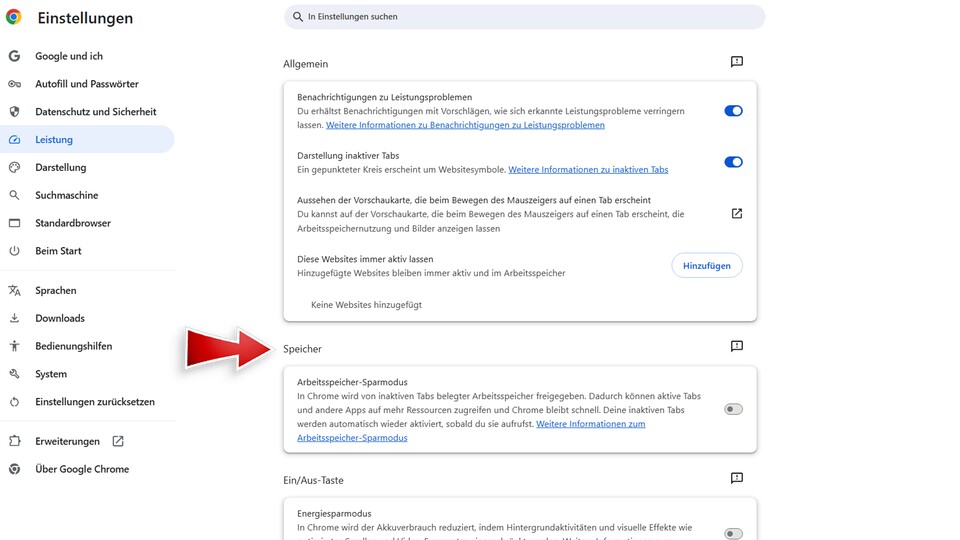Focus the In Einstellungen suchen search field
Screen dimensions: 960x540
(525, 17)
